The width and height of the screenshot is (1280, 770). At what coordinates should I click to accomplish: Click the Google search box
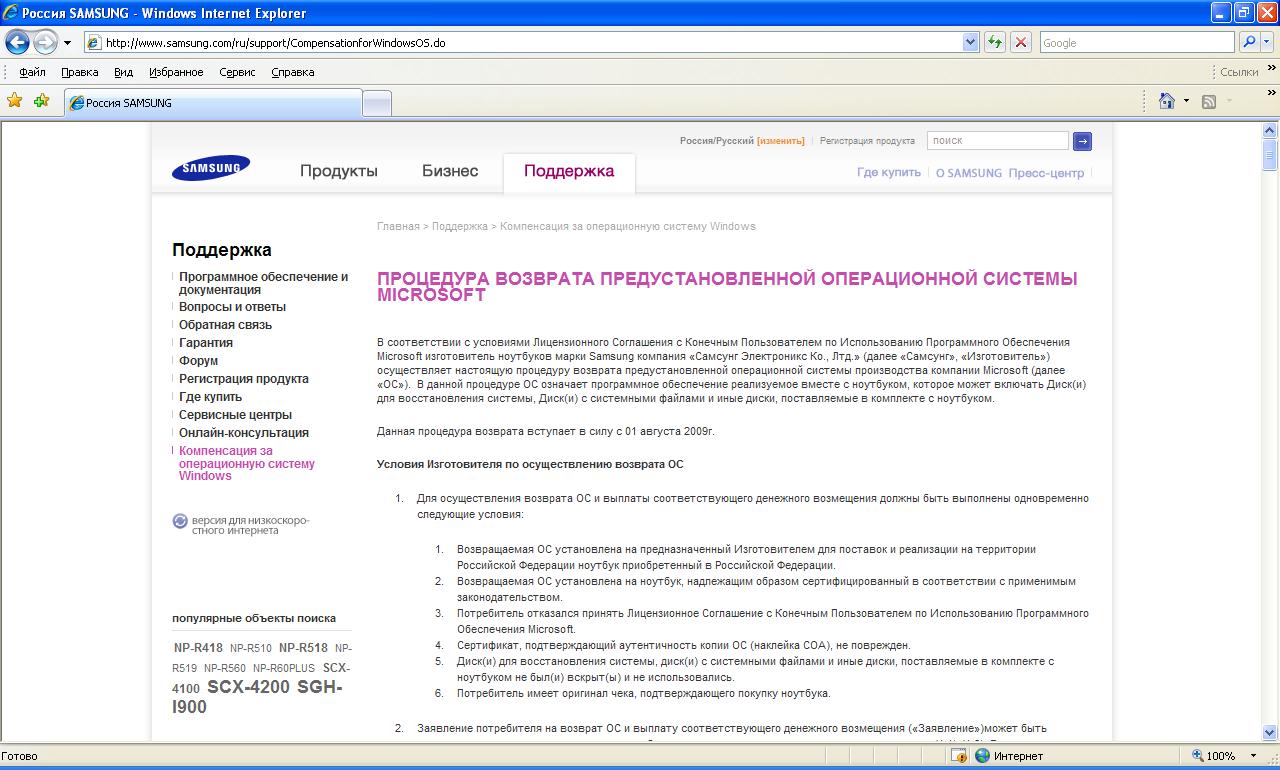pos(1136,43)
